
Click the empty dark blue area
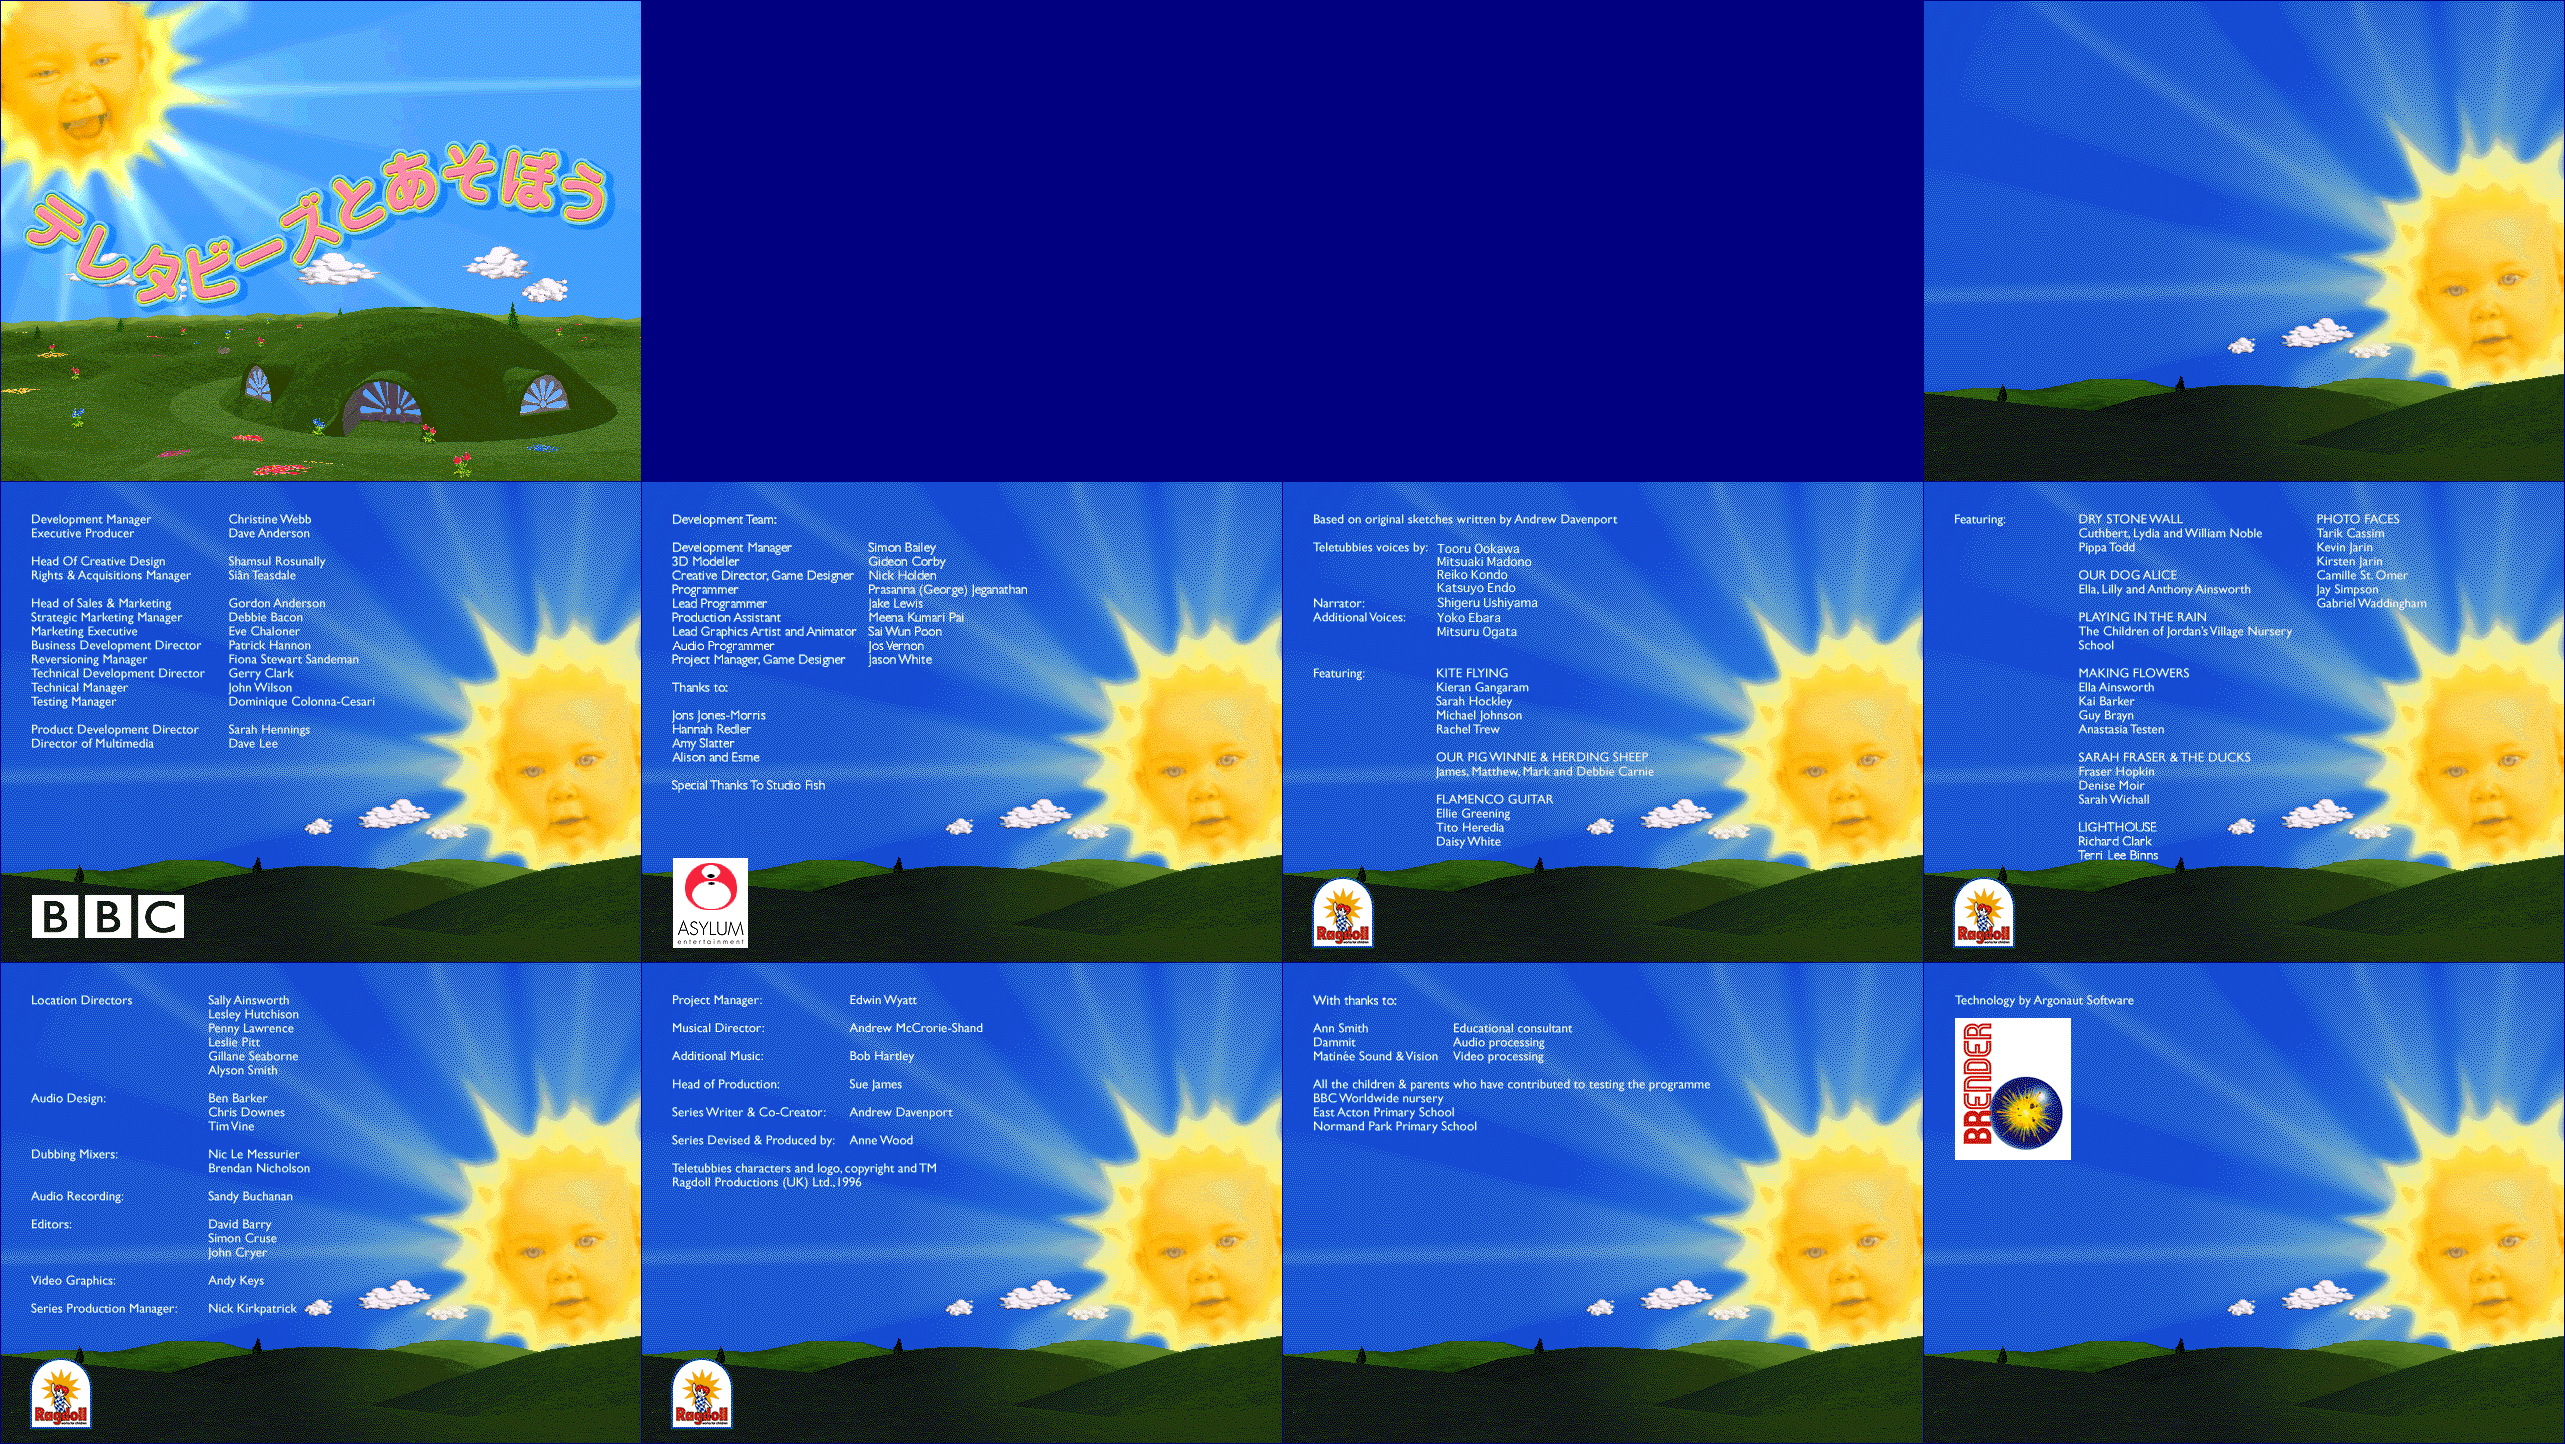pyautogui.click(x=1280, y=240)
